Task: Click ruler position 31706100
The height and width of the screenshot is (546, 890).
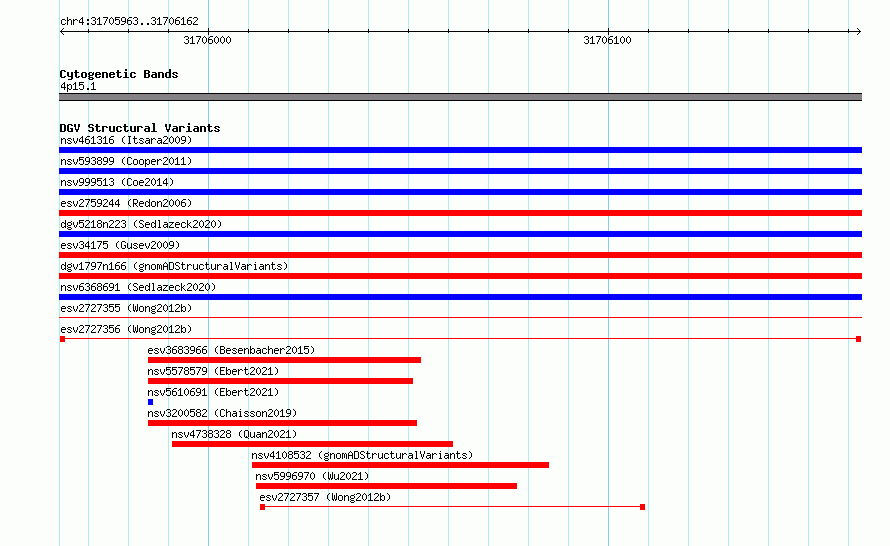Action: (607, 40)
